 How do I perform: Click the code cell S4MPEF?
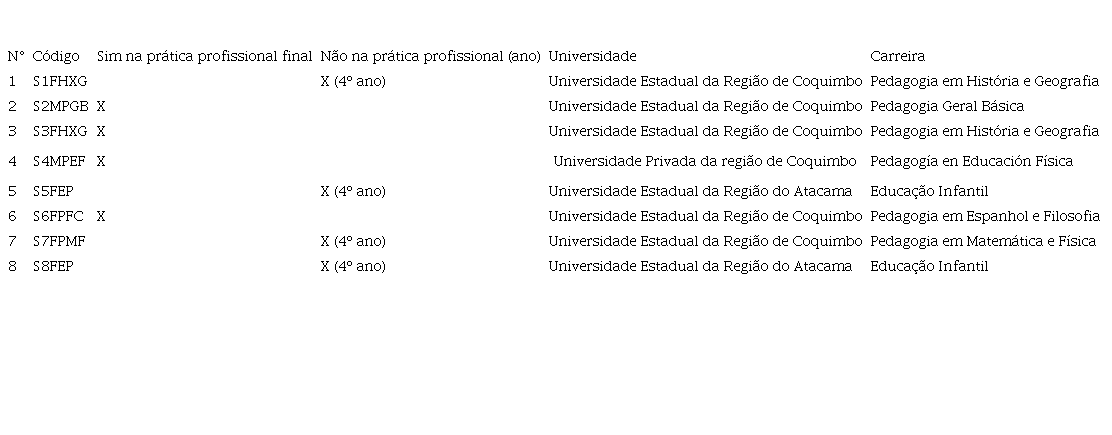(x=59, y=161)
